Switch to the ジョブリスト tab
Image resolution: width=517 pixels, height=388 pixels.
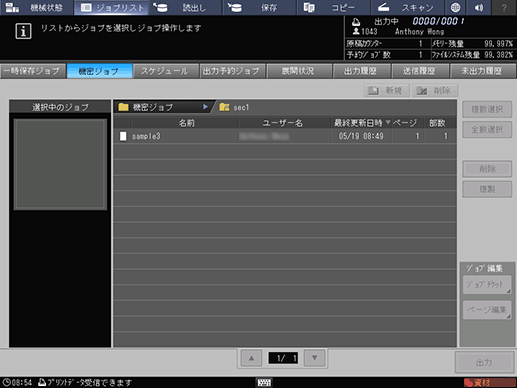click(x=112, y=7)
